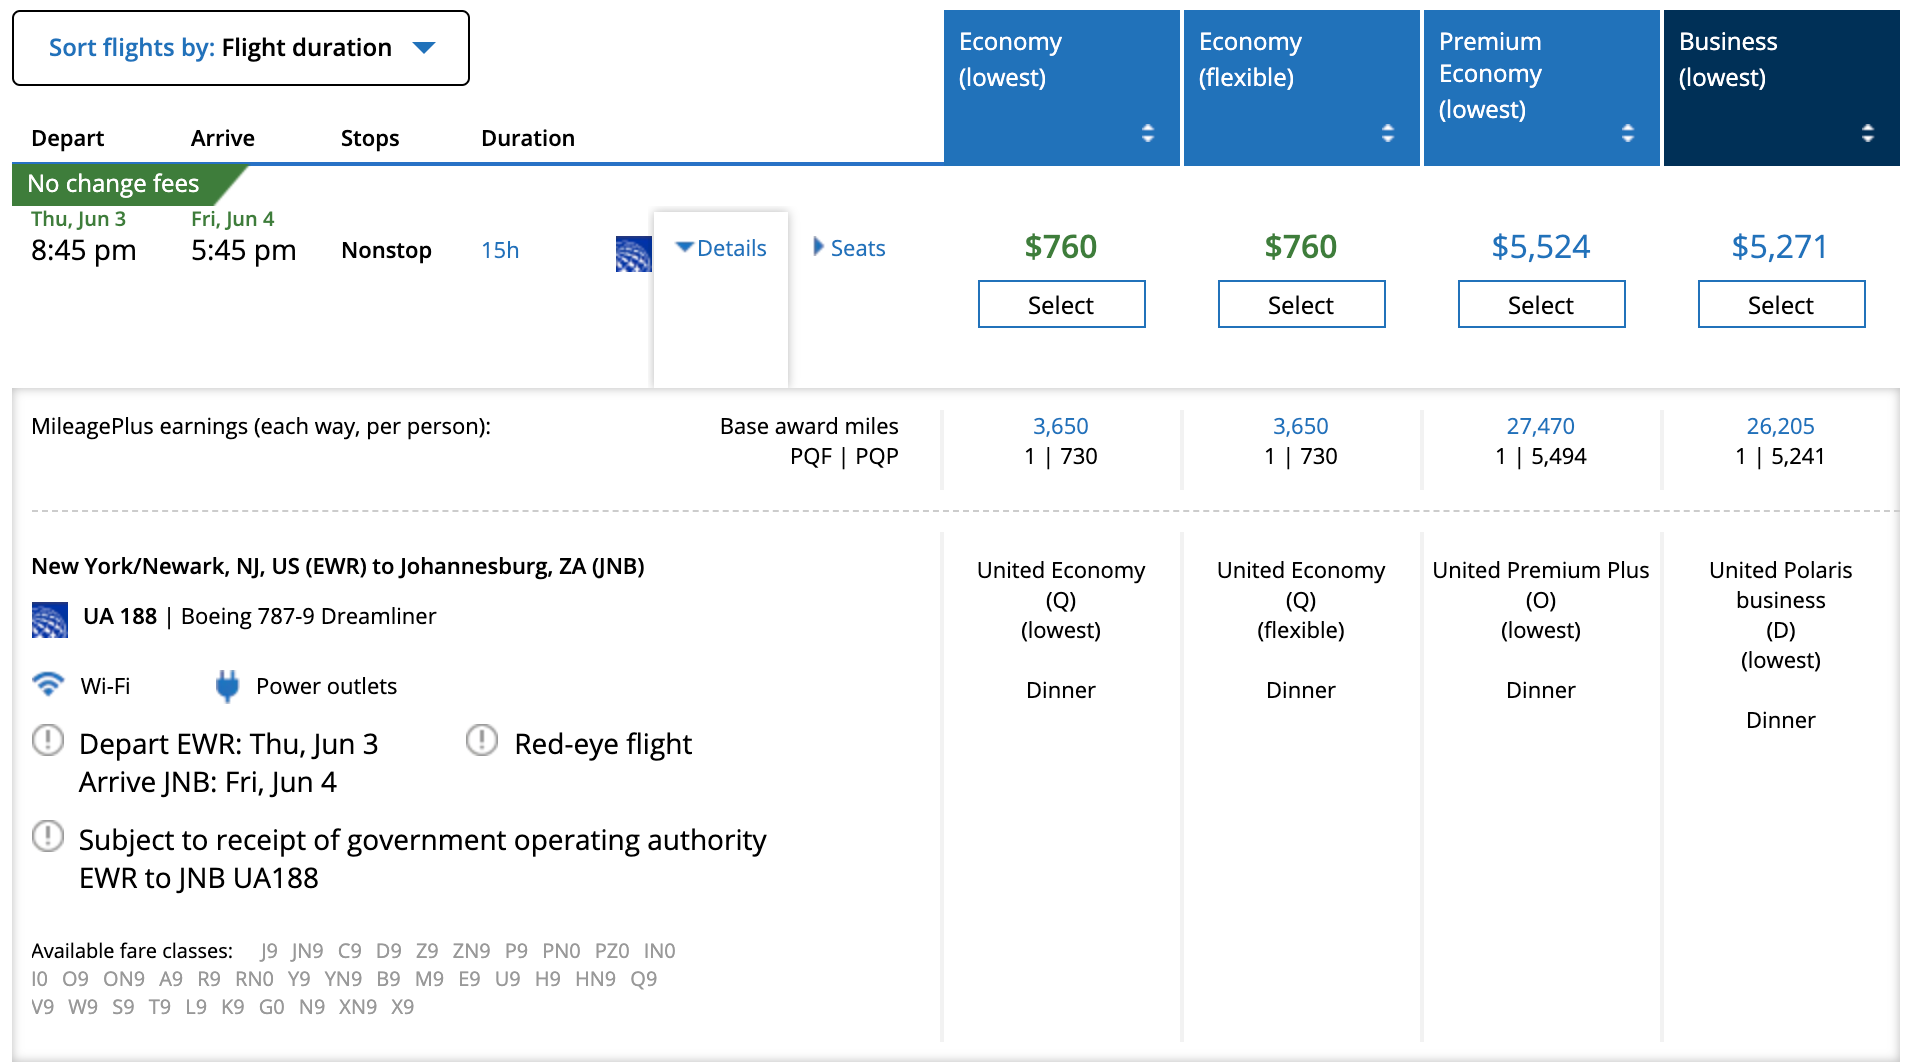Click the United logo next to UA 188
1908x1062 pixels.
click(x=50, y=619)
